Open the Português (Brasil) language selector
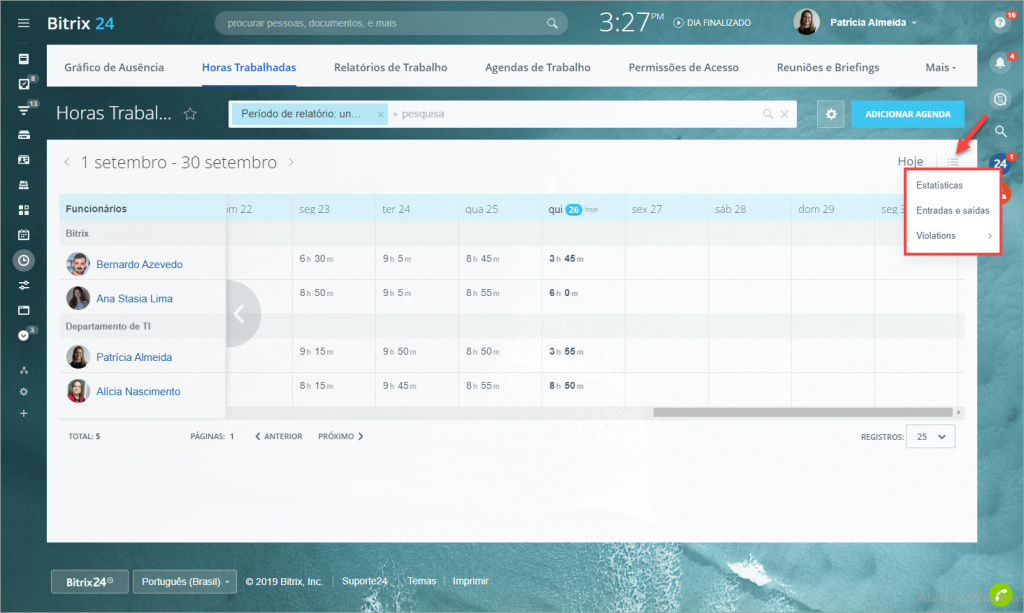The image size is (1024, 613). click(187, 581)
